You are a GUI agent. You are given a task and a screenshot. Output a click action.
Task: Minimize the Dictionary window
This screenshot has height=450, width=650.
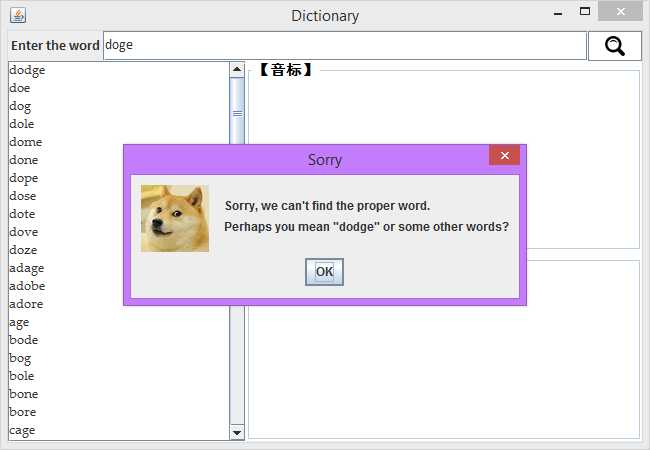(x=558, y=13)
